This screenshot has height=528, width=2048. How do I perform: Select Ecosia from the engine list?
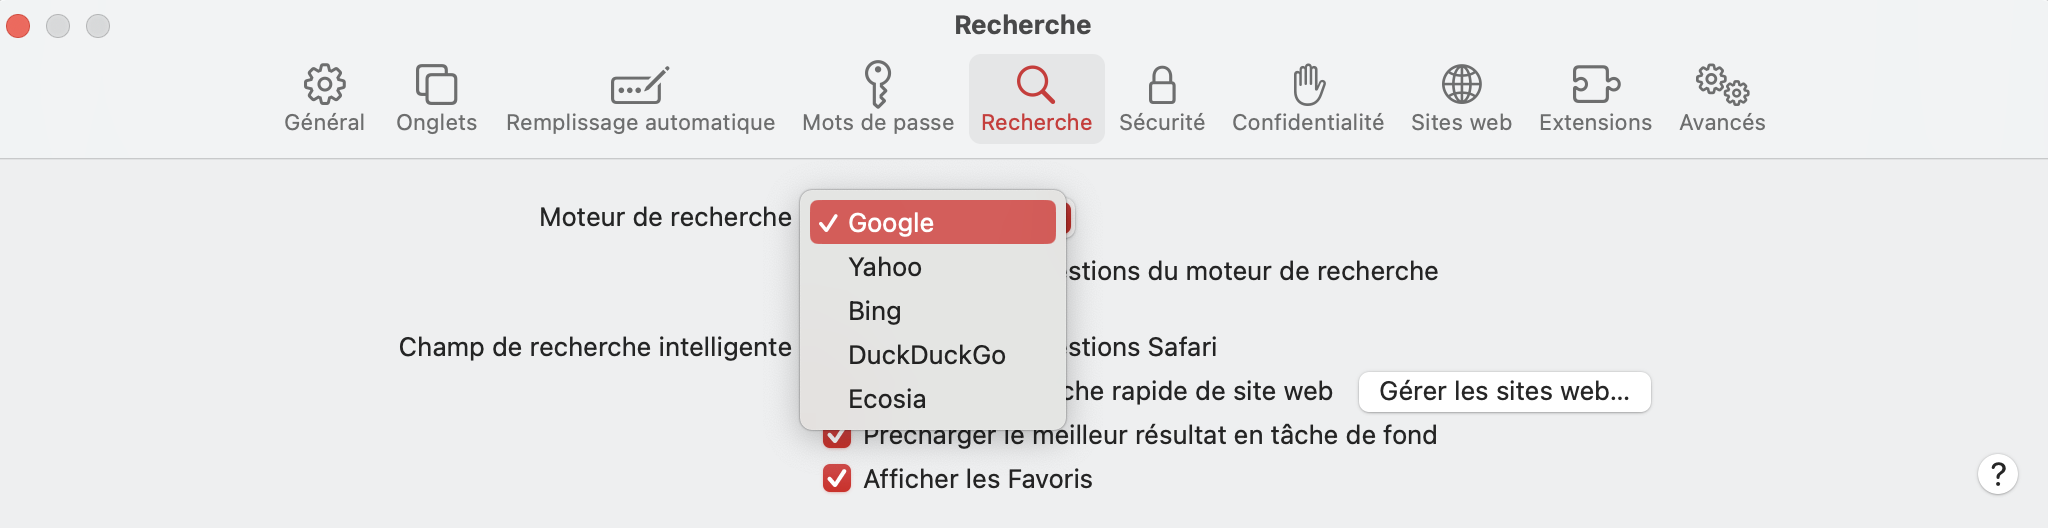(x=887, y=399)
